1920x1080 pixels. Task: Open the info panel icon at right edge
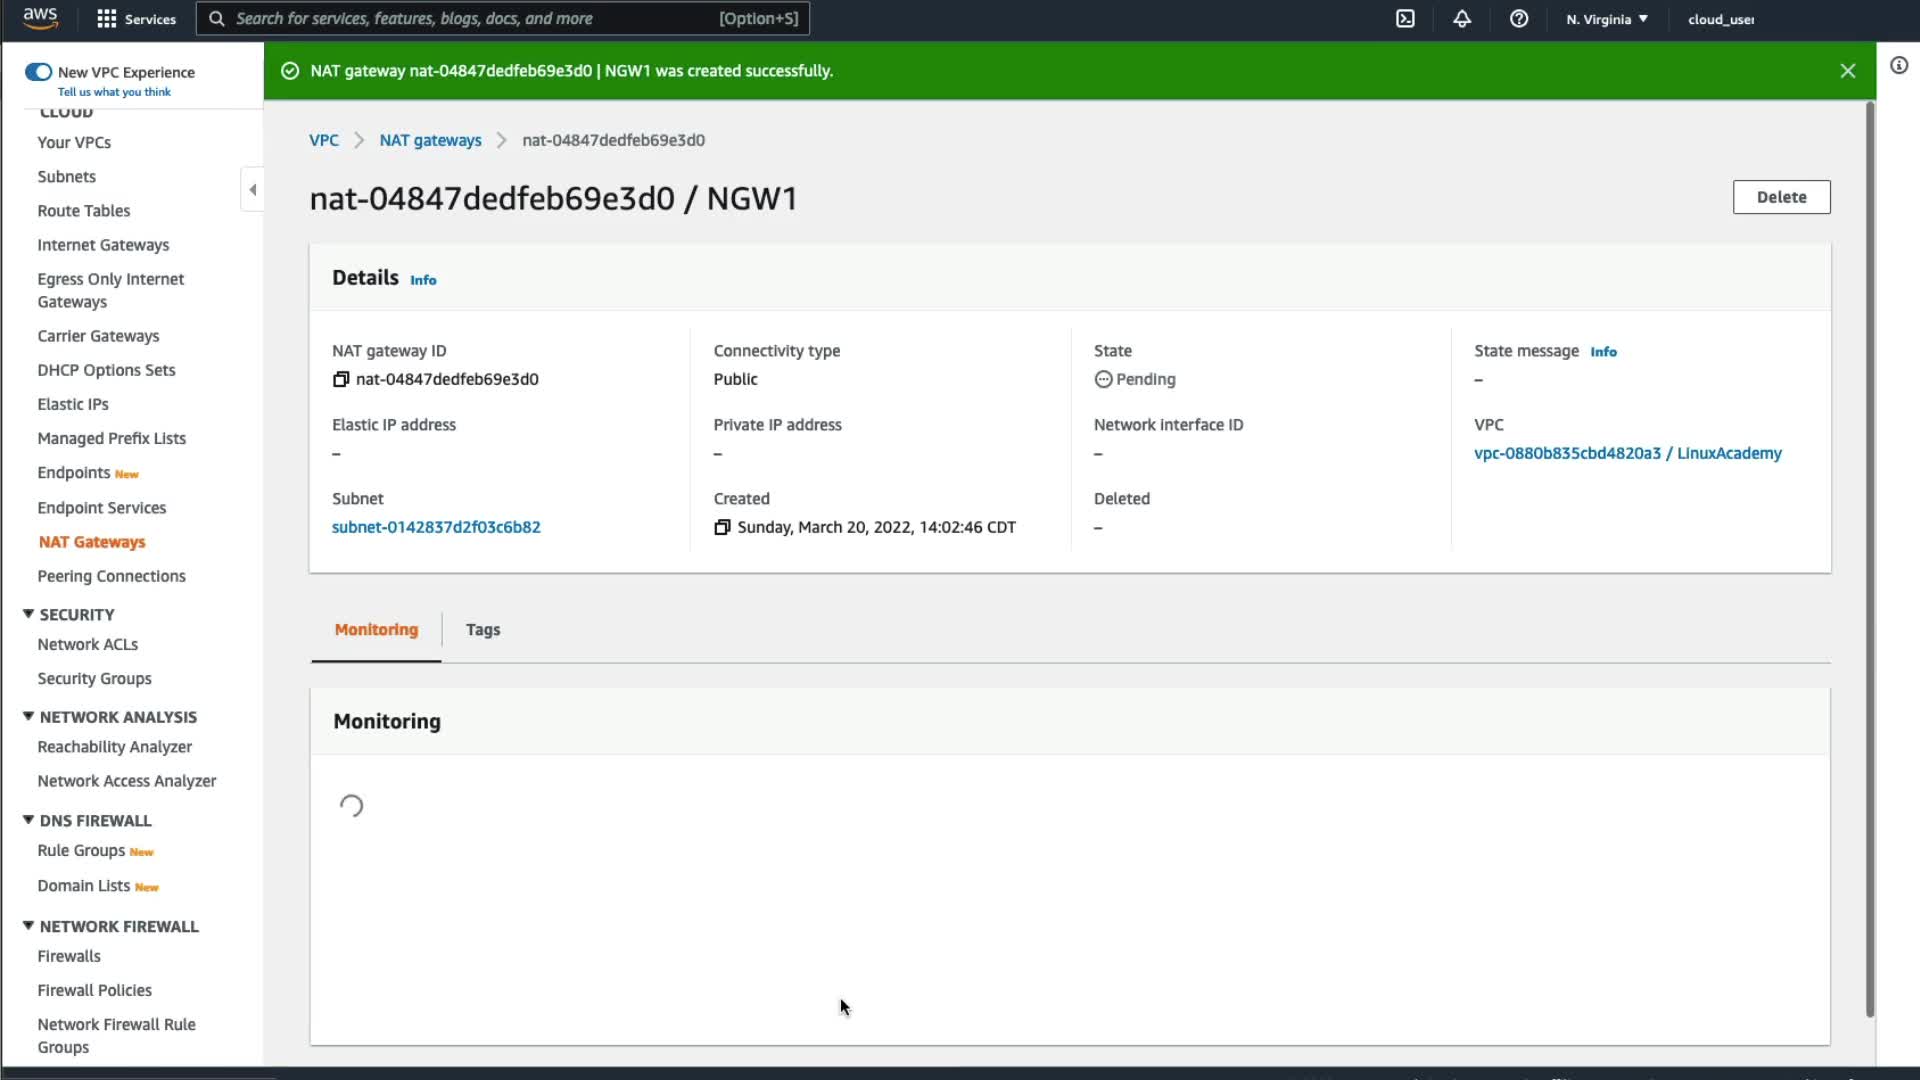click(1898, 66)
